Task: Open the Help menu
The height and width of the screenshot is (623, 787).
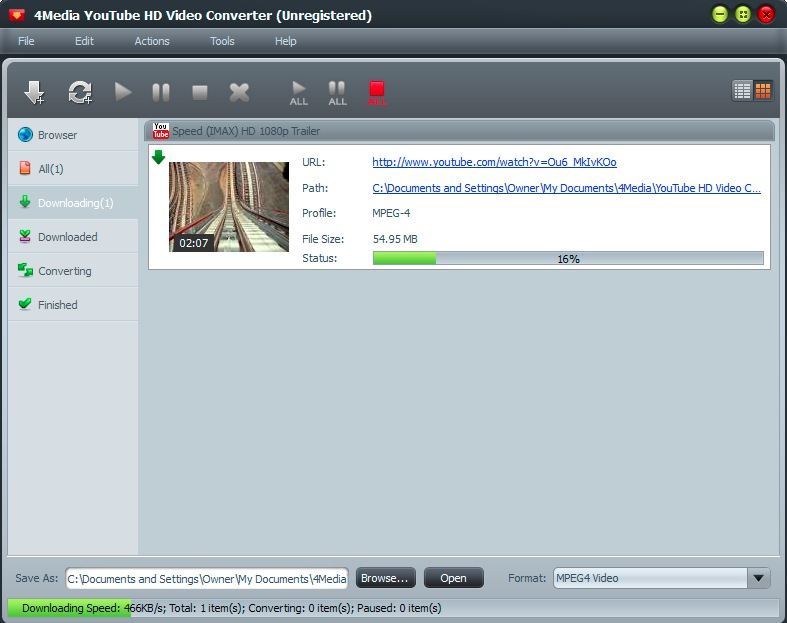Action: pyautogui.click(x=286, y=41)
